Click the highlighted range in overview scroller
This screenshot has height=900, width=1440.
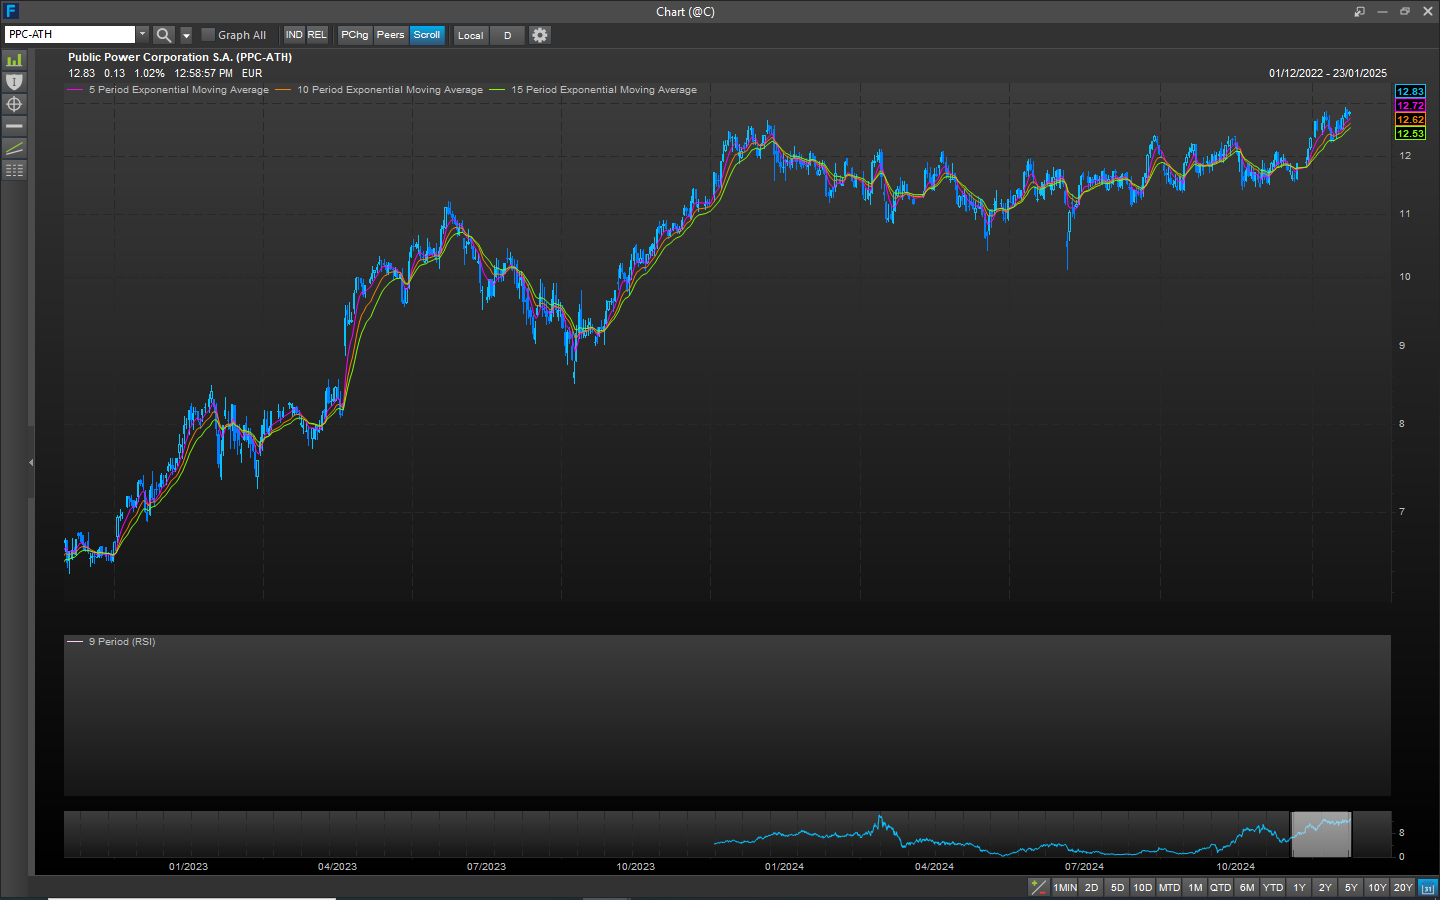(1321, 835)
